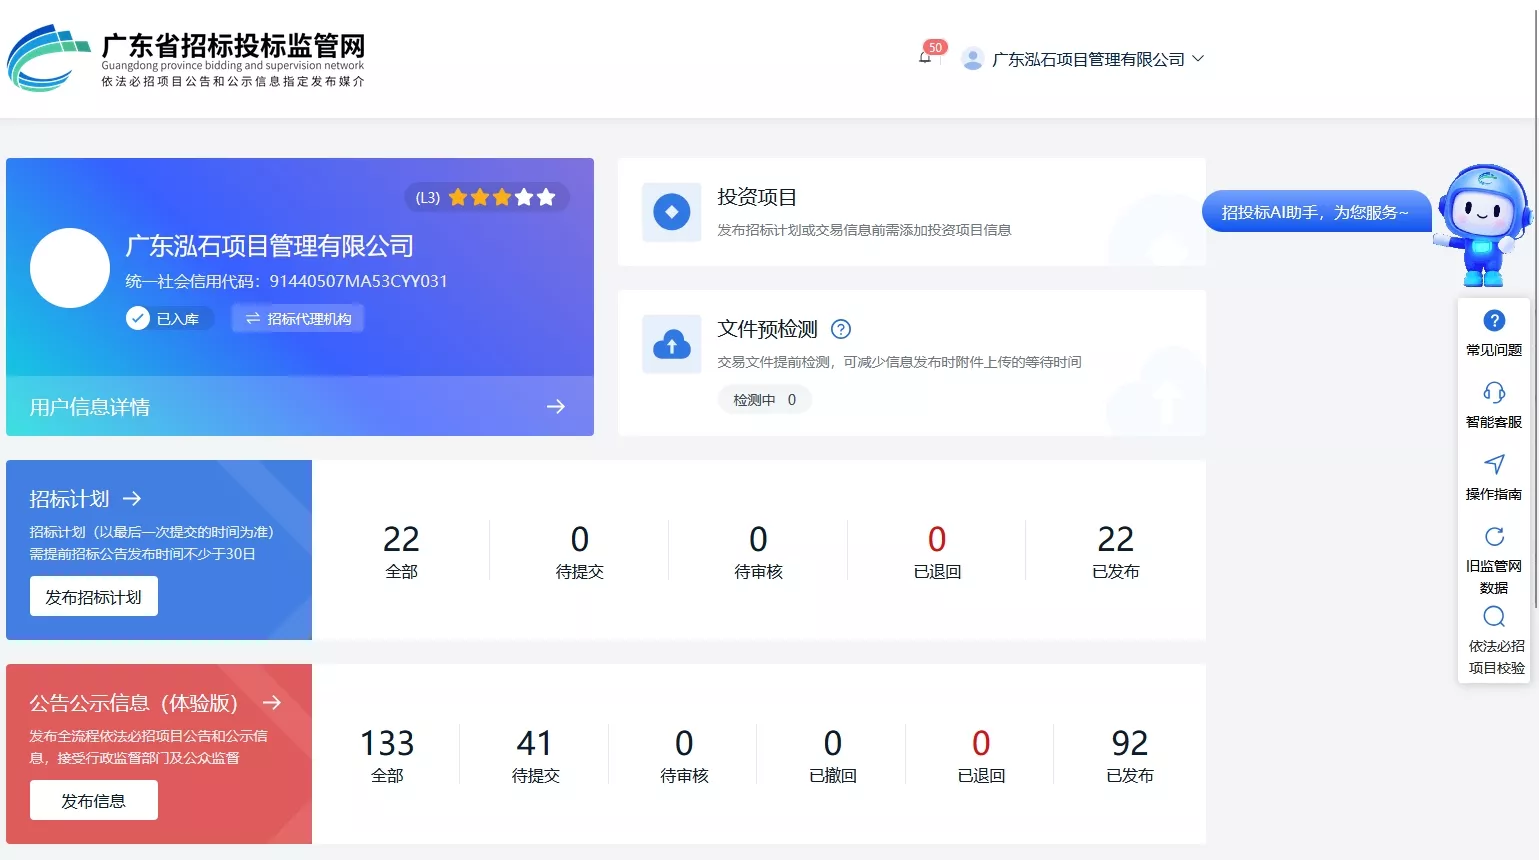Screen dimensions: 1539x860
Task: Click the 公告公示信息 (体验版) heading
Action: [134, 702]
